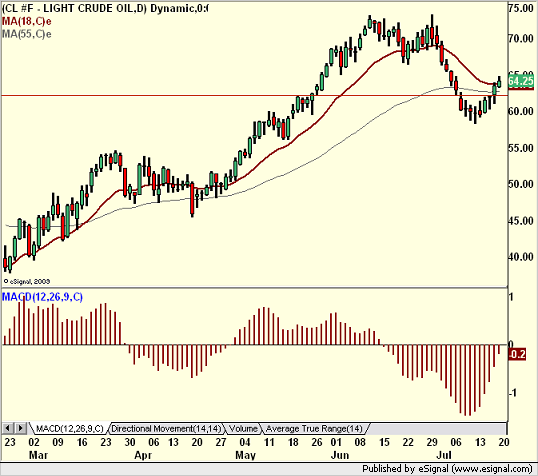The image size is (538, 476).
Task: Click the MA(18,C)e study label
Action: [x=26, y=22]
